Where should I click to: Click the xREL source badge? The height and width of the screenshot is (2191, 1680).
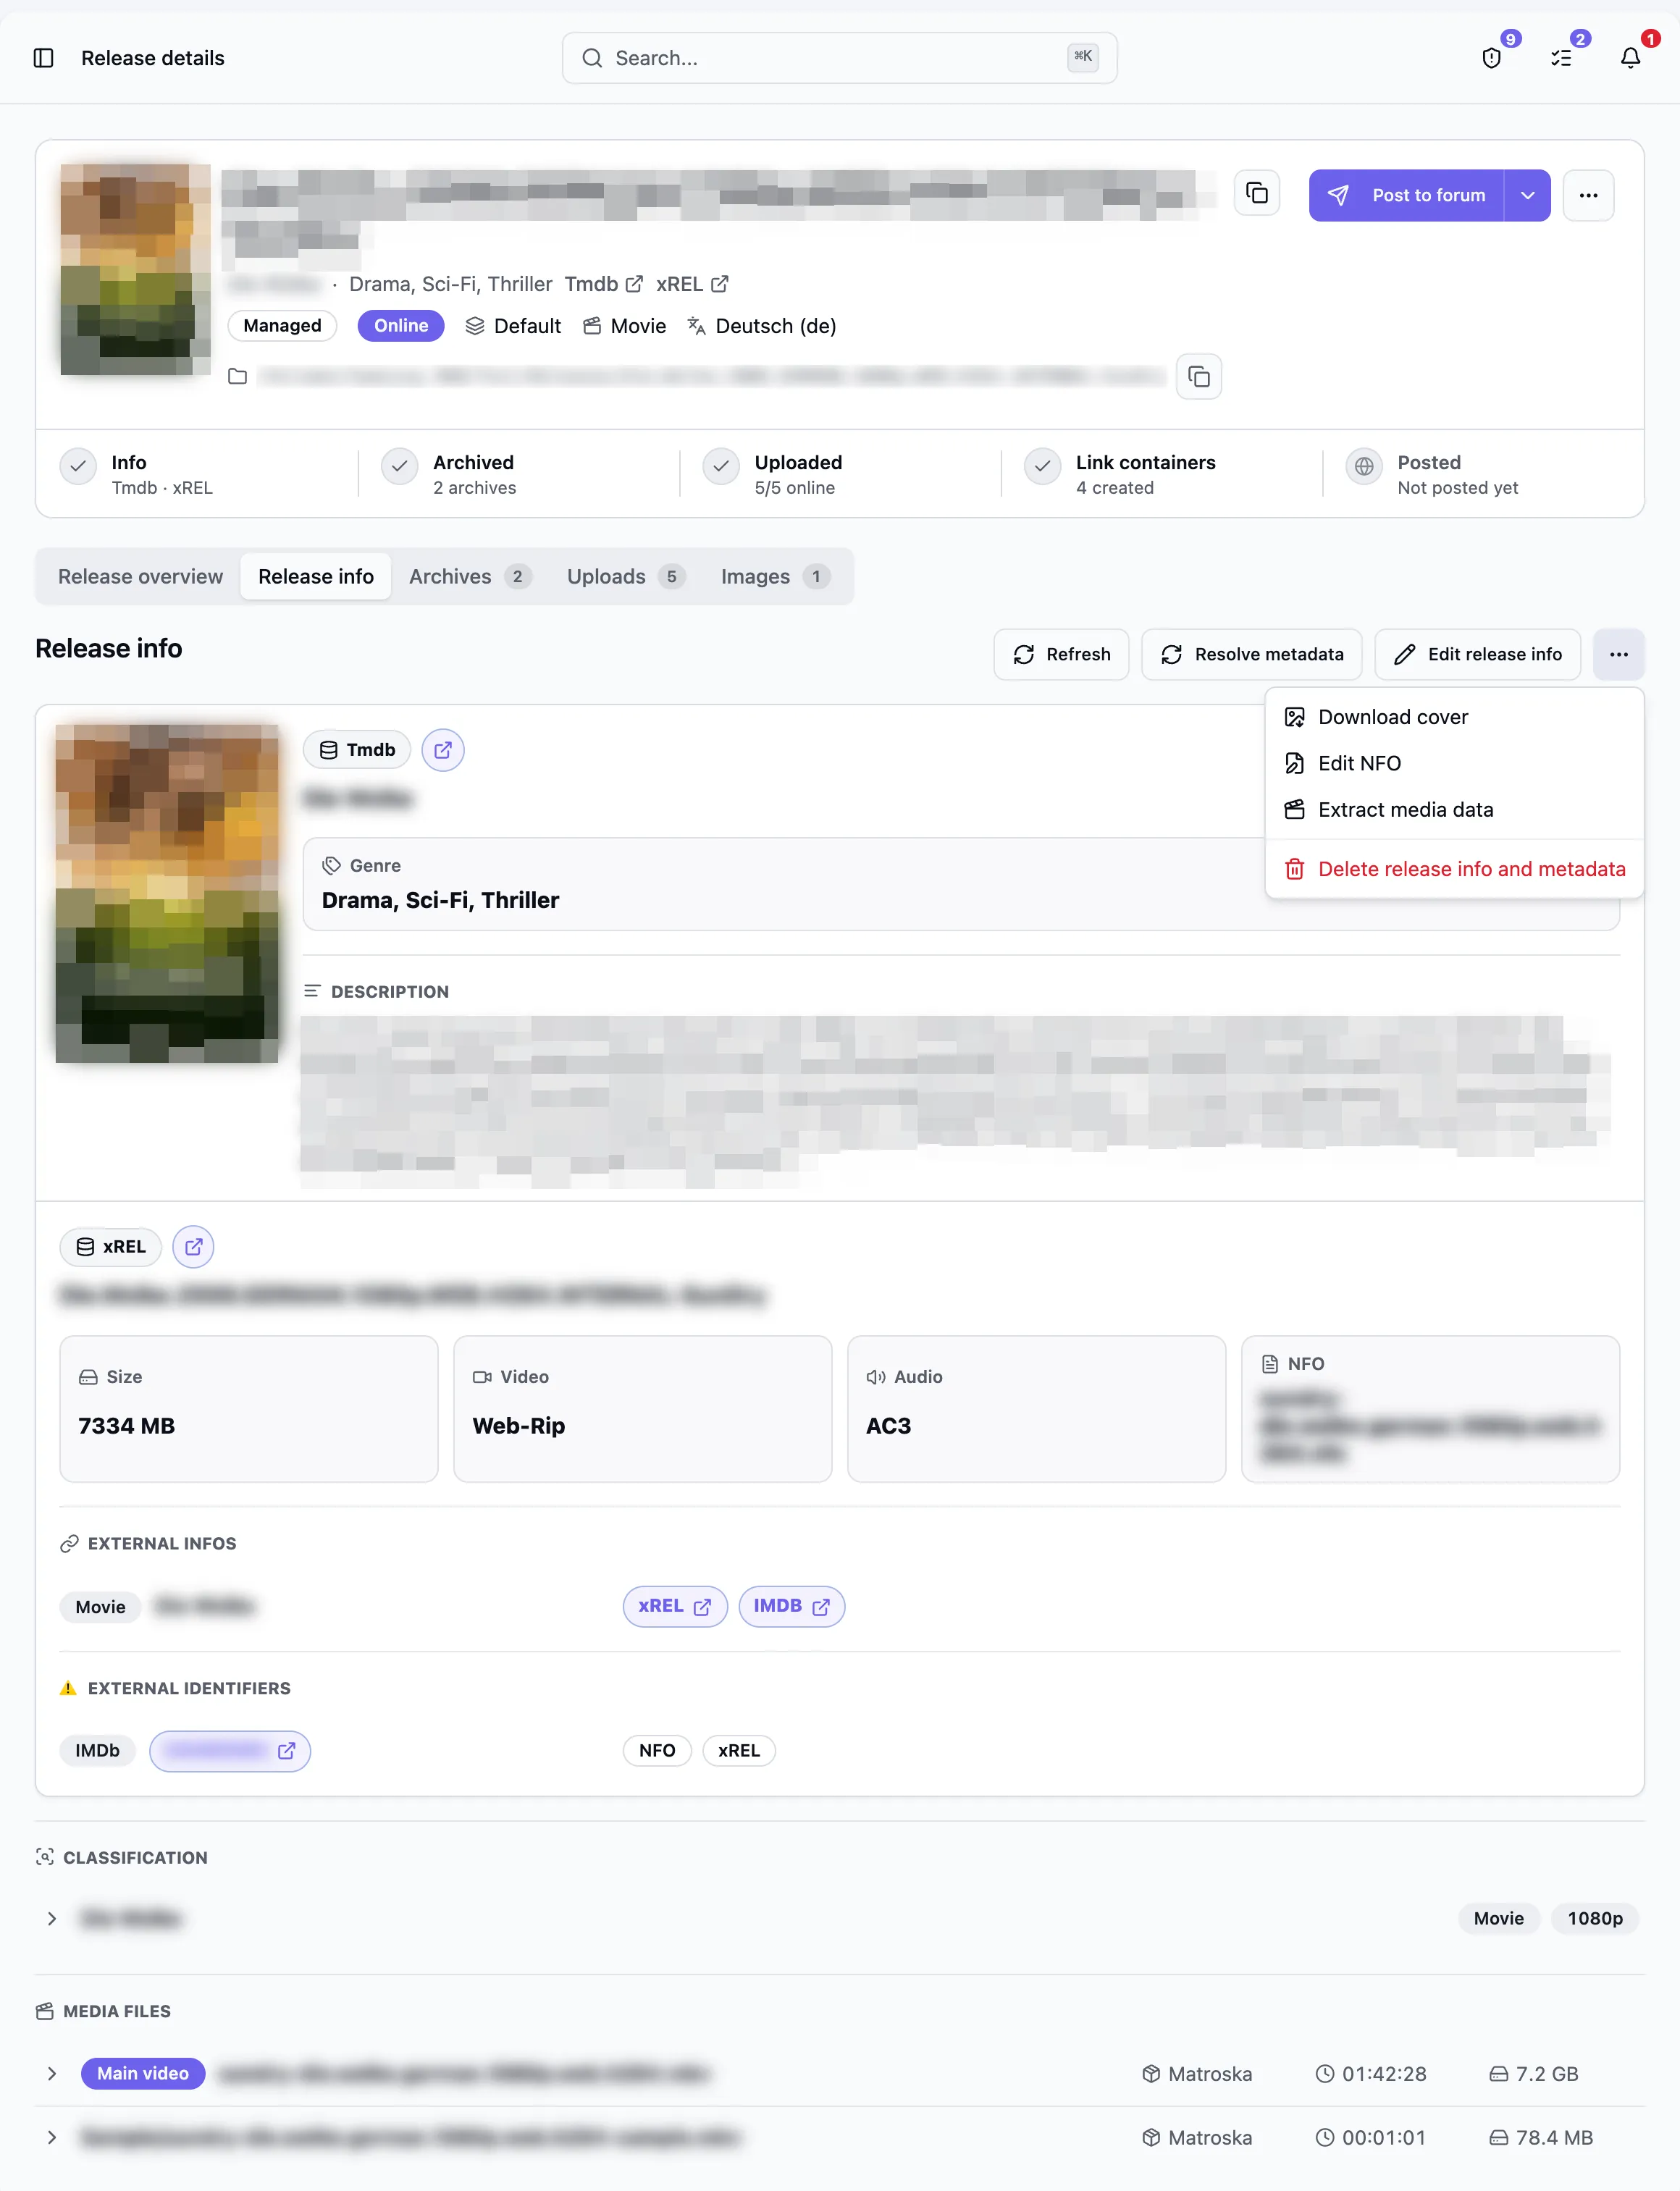click(x=111, y=1247)
